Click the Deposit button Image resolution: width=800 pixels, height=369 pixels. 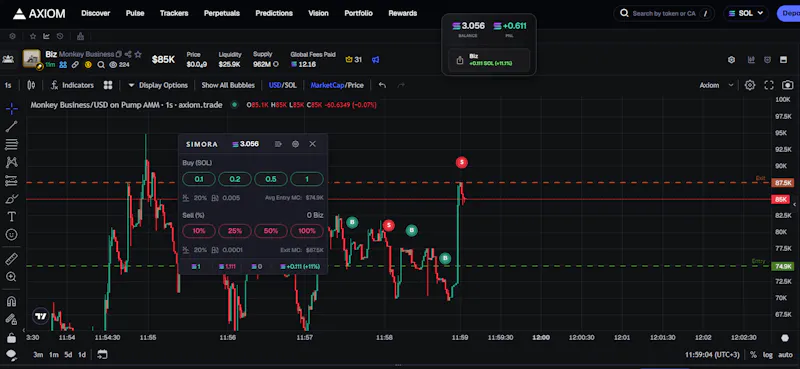click(x=788, y=13)
